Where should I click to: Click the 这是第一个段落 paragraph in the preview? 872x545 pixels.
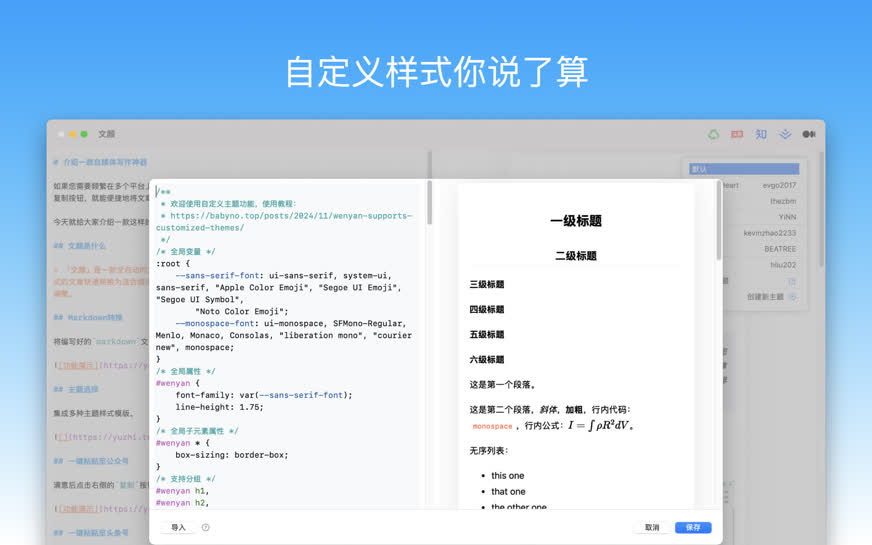(x=503, y=385)
